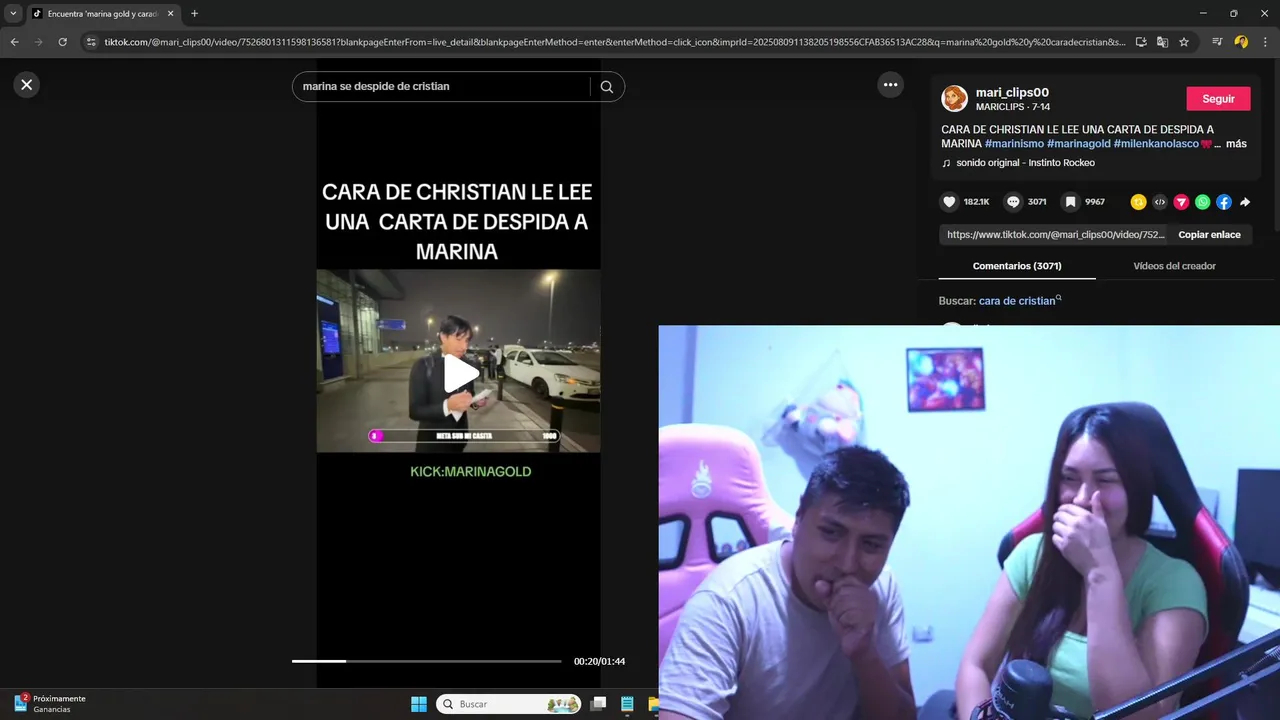Screen dimensions: 1280x720
Task: Share video to Facebook
Action: point(1224,202)
